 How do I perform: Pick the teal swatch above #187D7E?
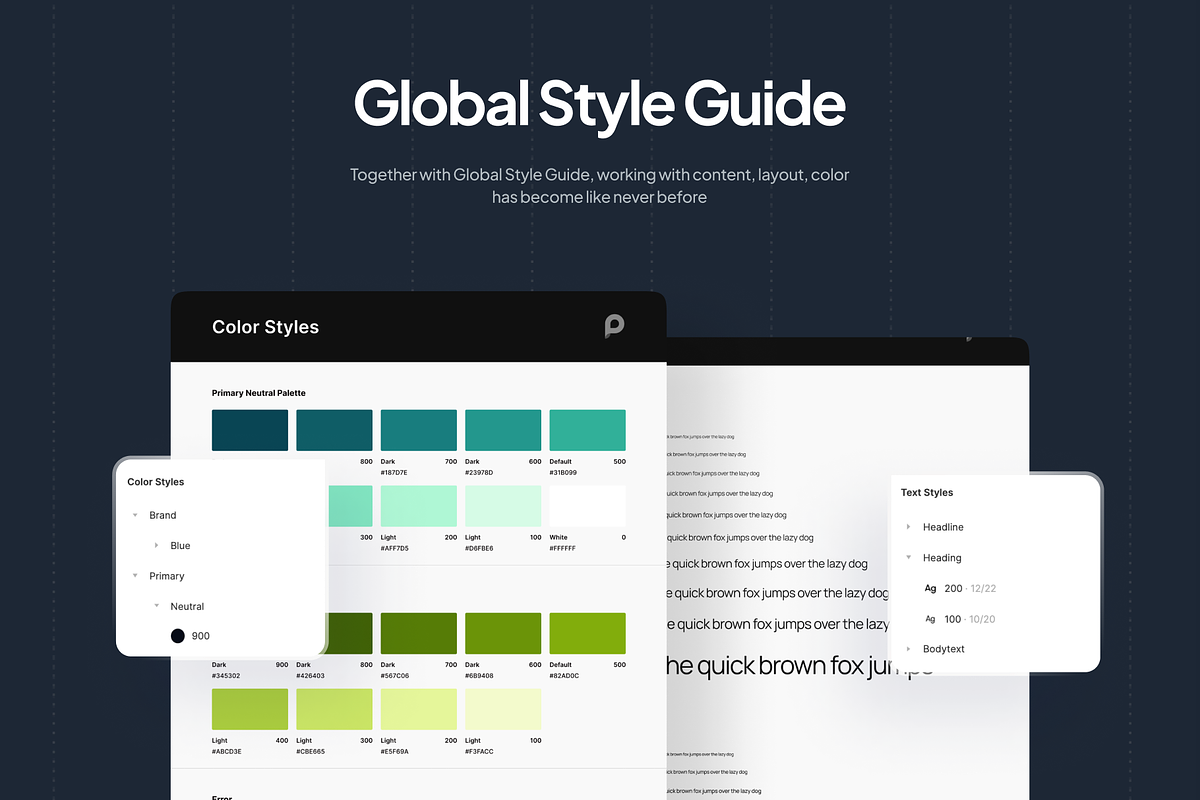(x=419, y=430)
